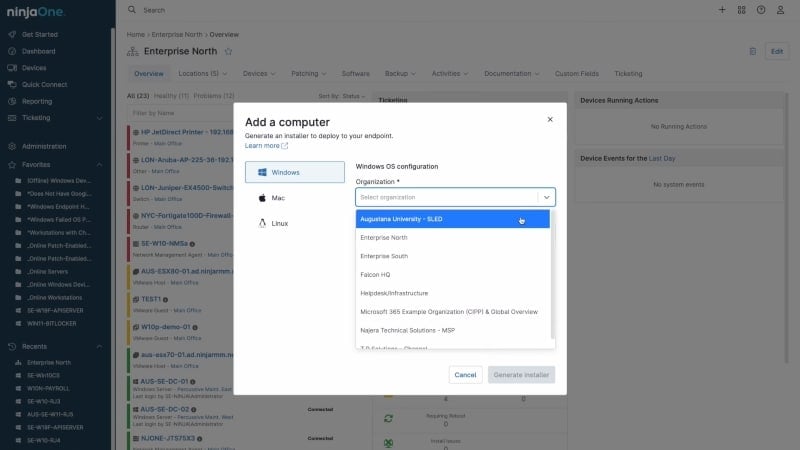
Task: Close the Add a computer dialog
Action: click(549, 119)
